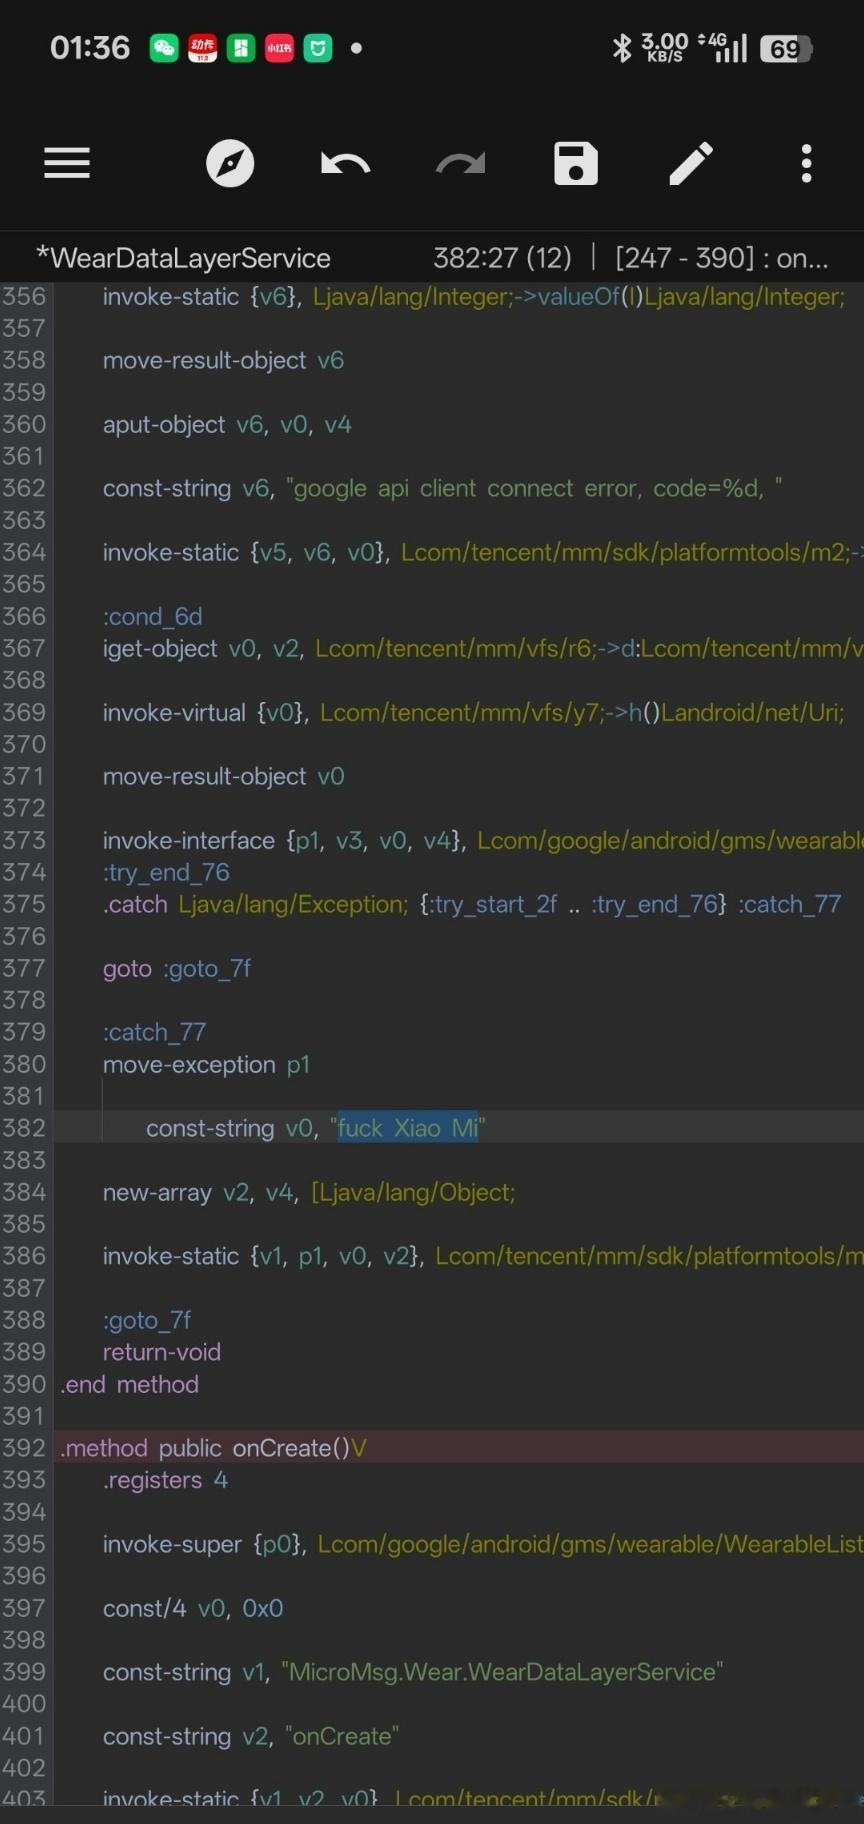Tap invoke-virtual {v0} Landroid/net/Uri; line
The height and width of the screenshot is (1824, 864).
[474, 712]
